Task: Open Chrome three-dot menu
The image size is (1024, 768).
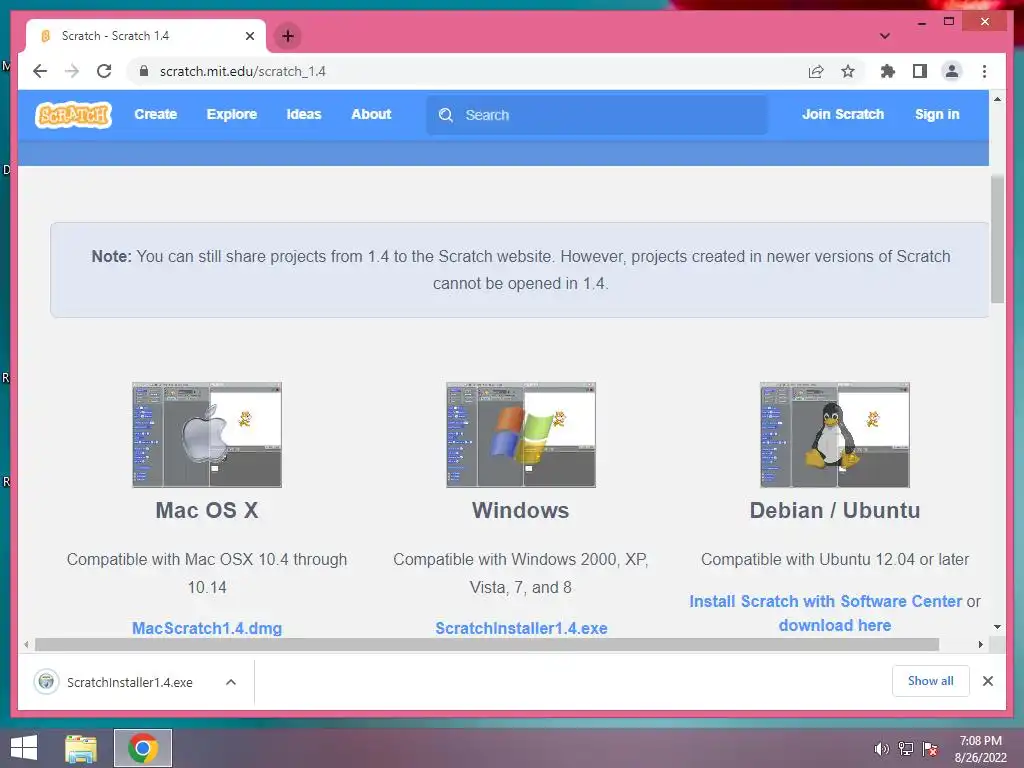Action: [984, 71]
